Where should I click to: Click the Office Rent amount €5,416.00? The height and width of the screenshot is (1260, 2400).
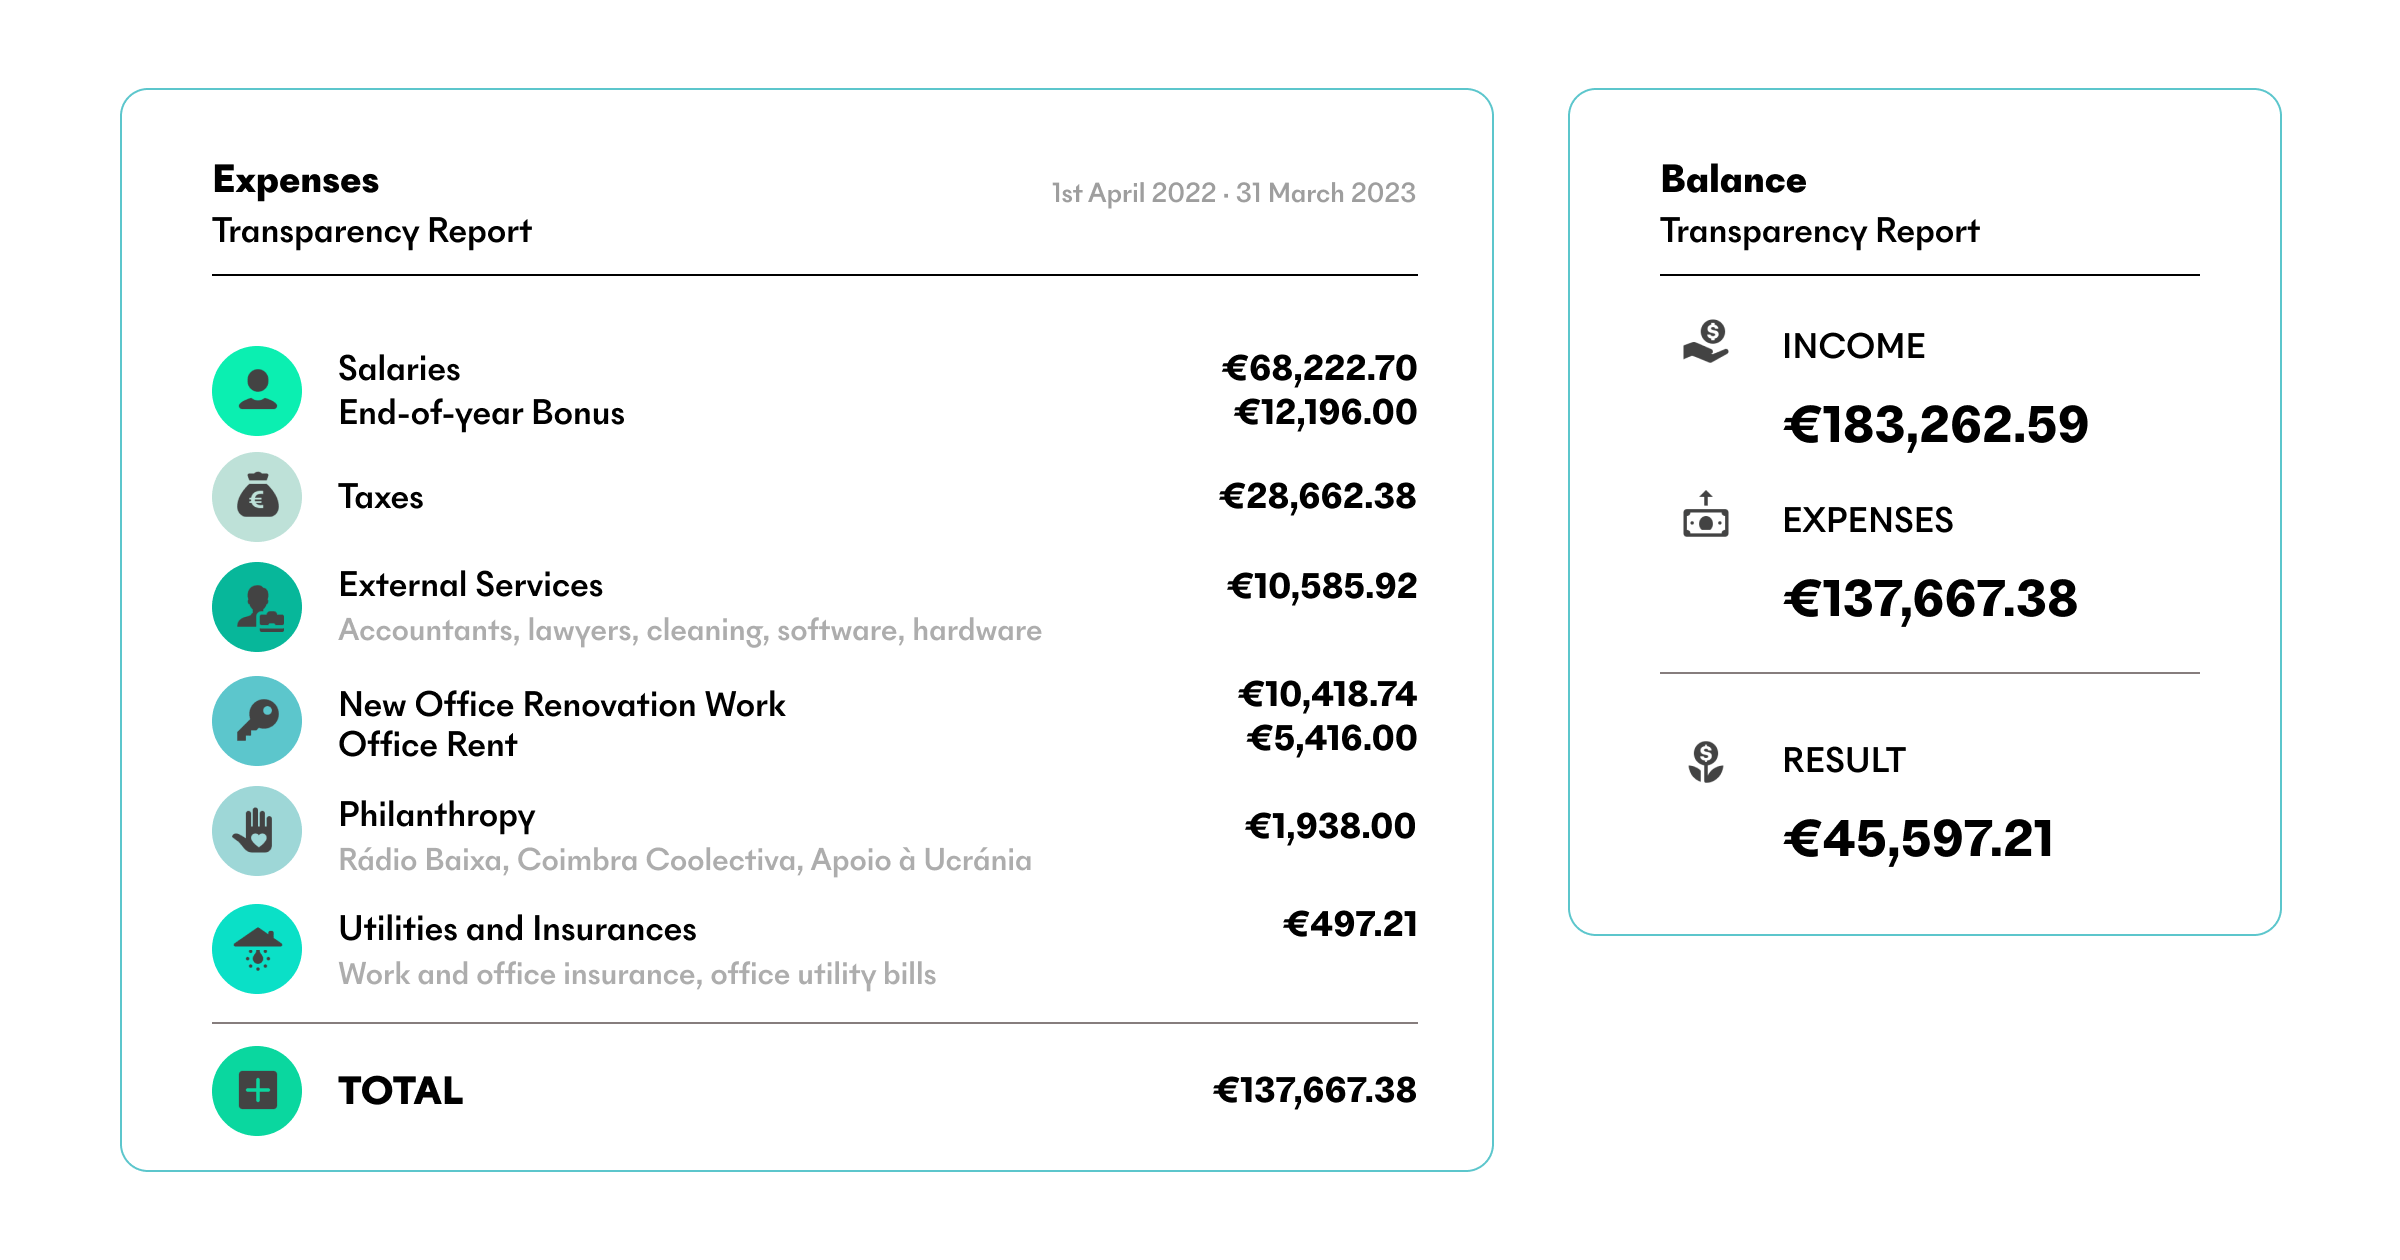pyautogui.click(x=1331, y=739)
